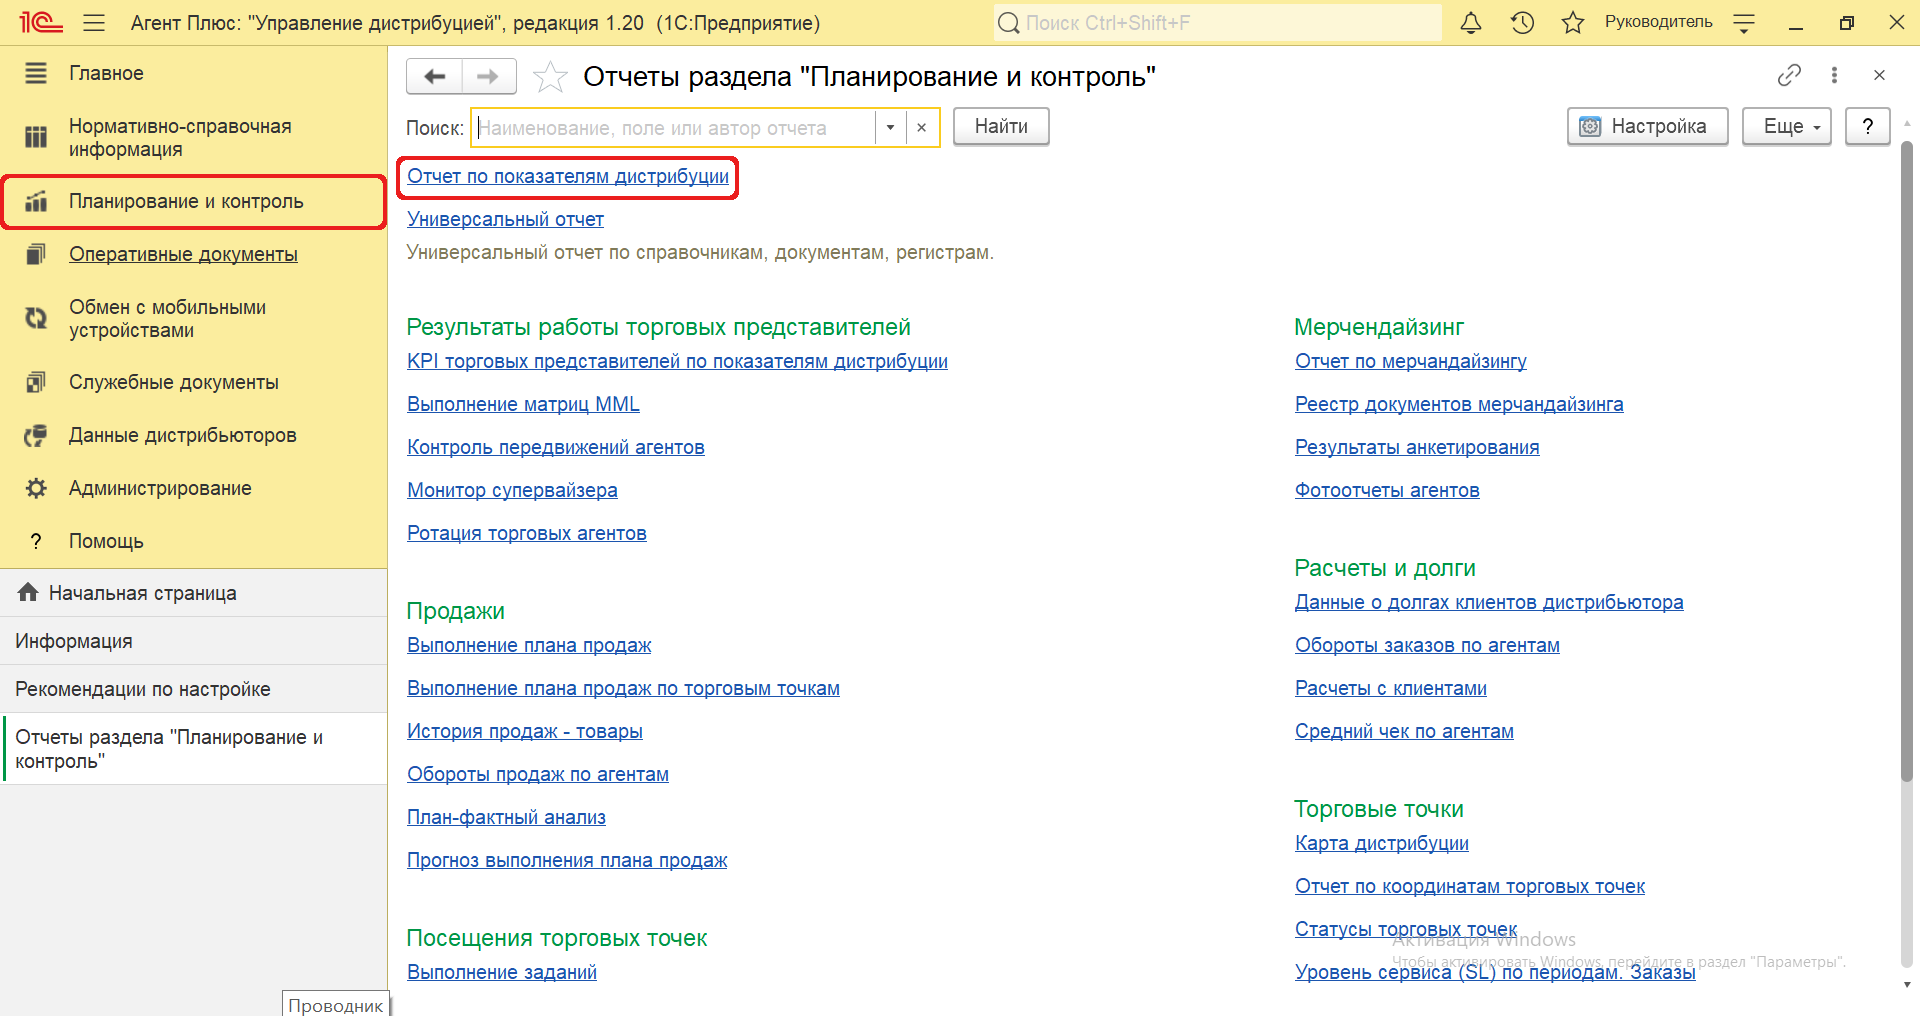Open Обороты заказов по агентам report

pyautogui.click(x=1427, y=646)
